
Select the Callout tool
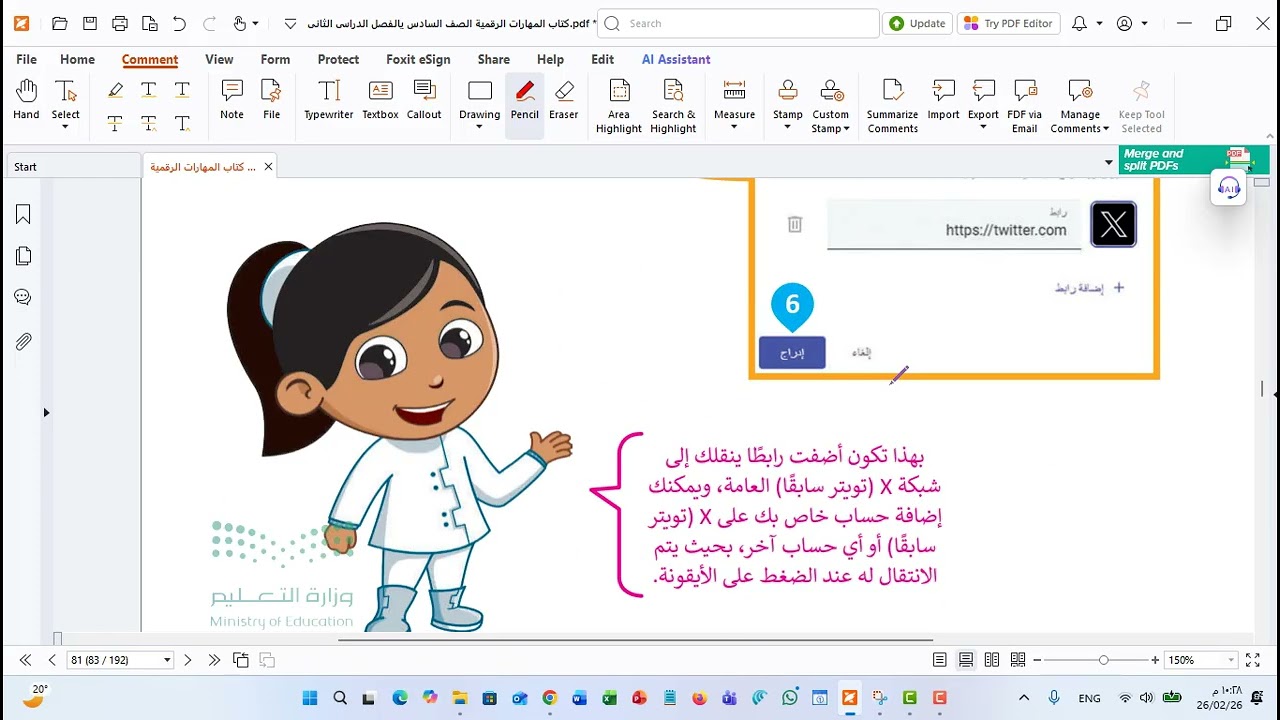coord(424,101)
